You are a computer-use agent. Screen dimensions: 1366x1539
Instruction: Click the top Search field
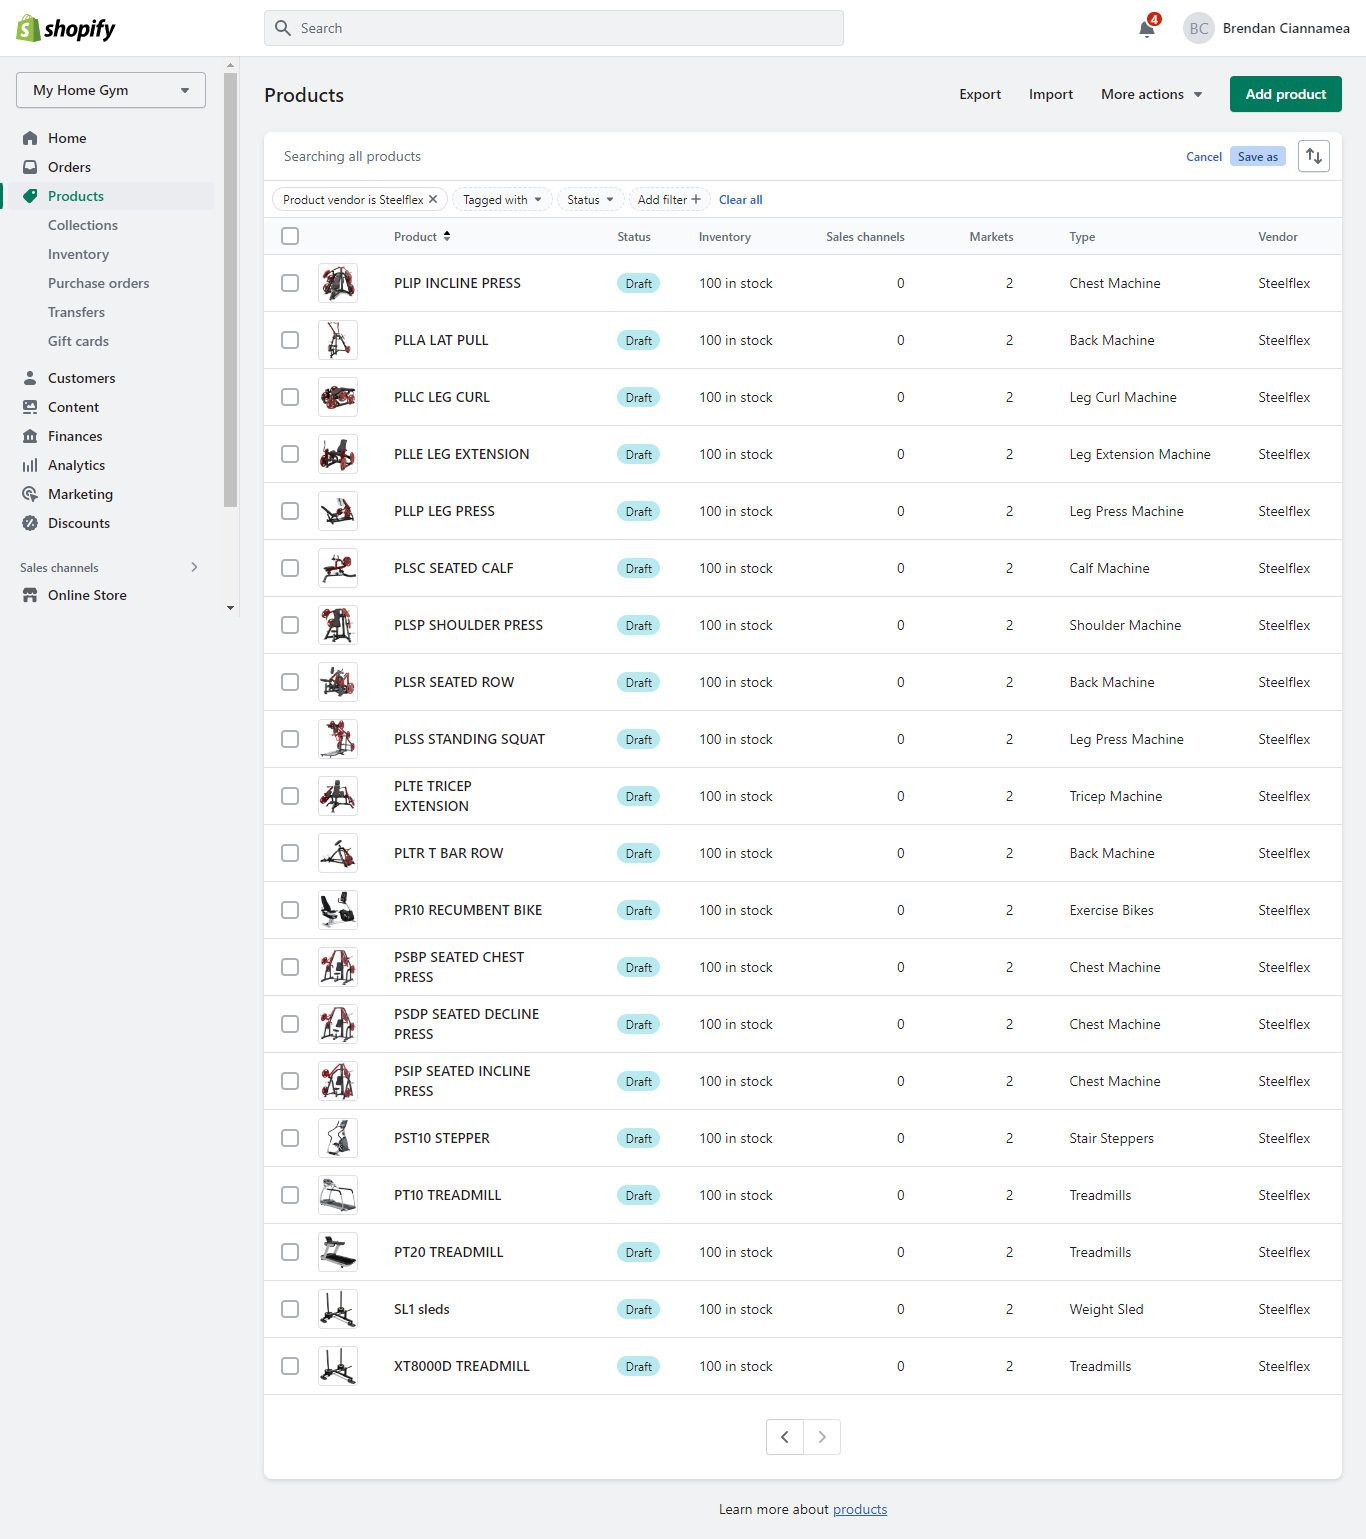click(554, 28)
